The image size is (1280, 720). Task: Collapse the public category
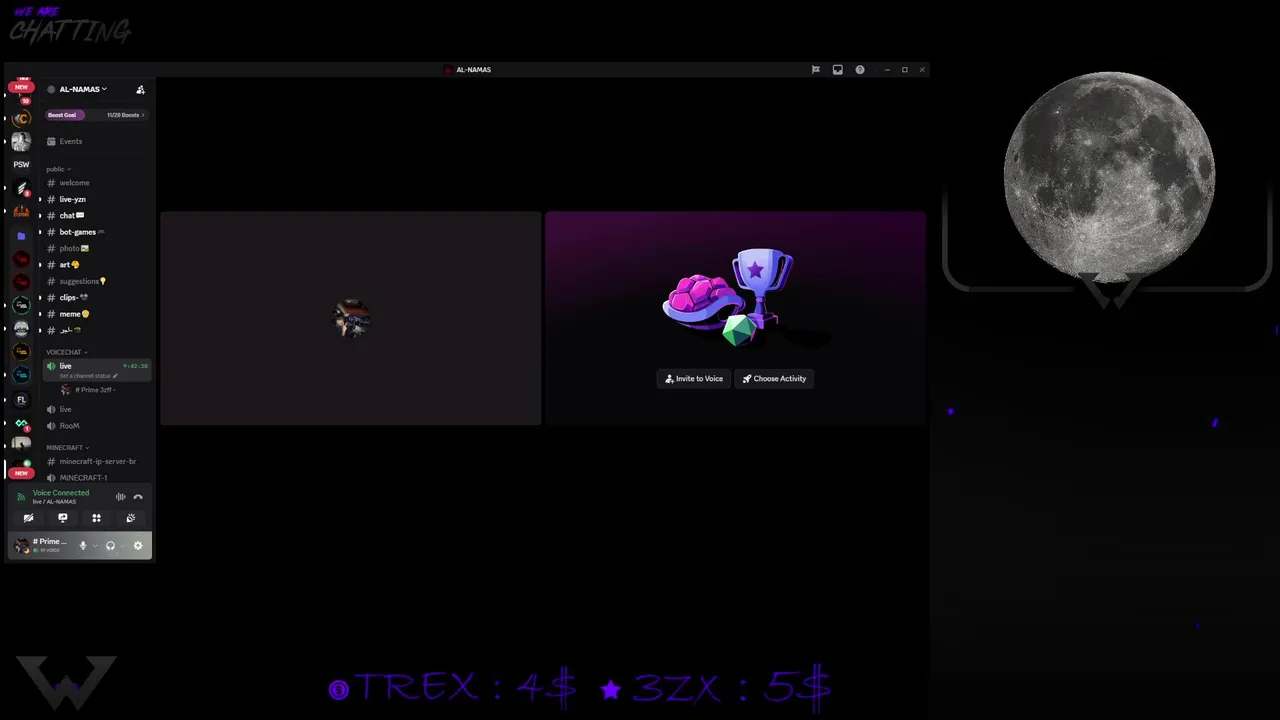pyautogui.click(x=58, y=169)
